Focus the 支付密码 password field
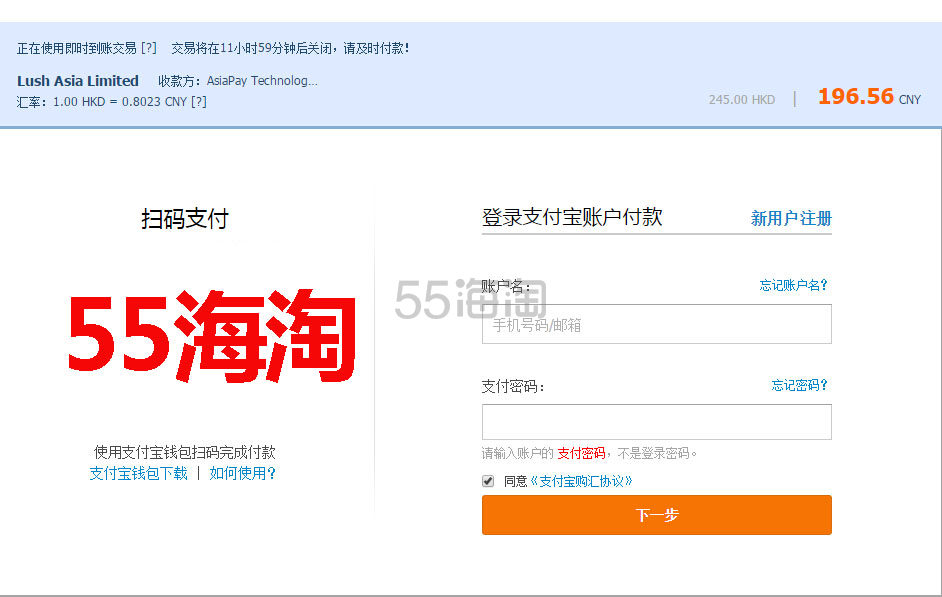Image resolution: width=942 pixels, height=597 pixels. point(657,422)
